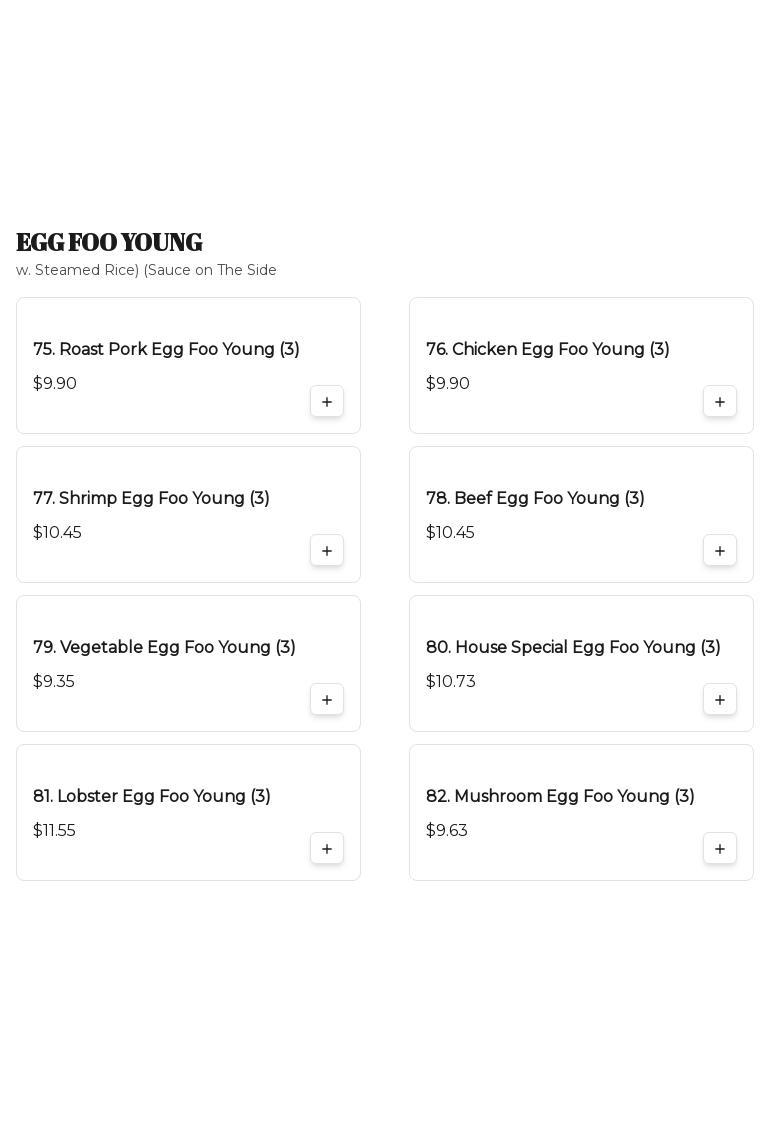The height and width of the screenshot is (1132, 770).
Task: View the 79. Vegetable Egg Foo Young item
Action: 164,647
